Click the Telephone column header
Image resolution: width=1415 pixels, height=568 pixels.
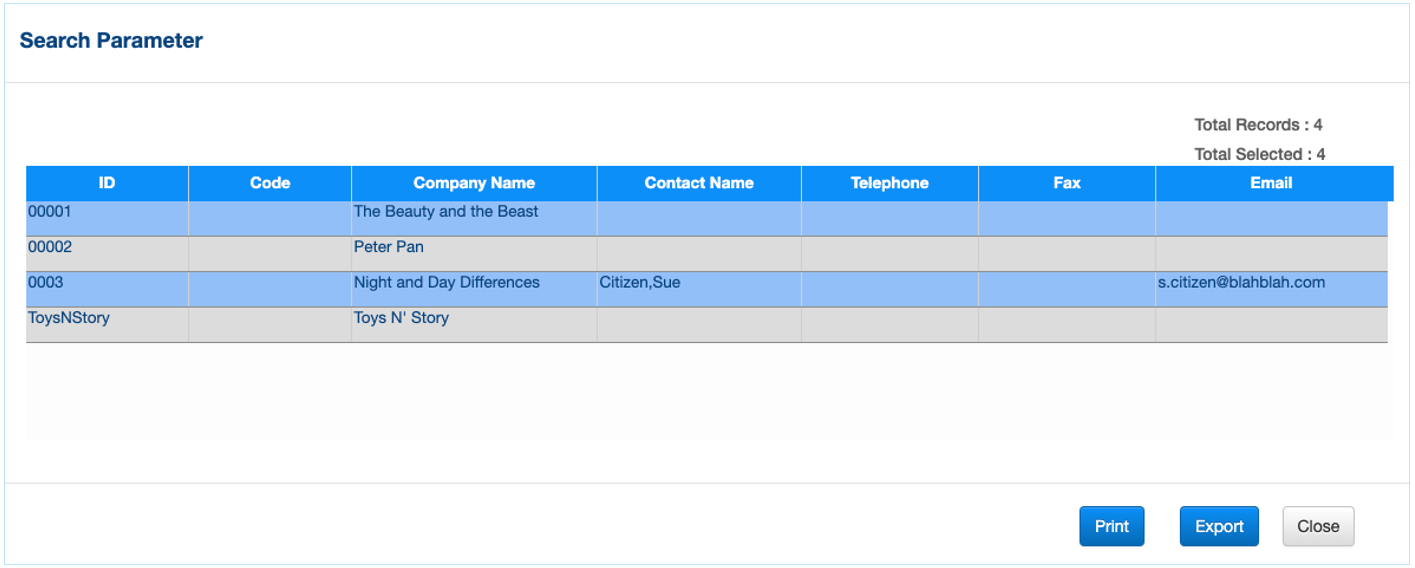[x=889, y=183]
